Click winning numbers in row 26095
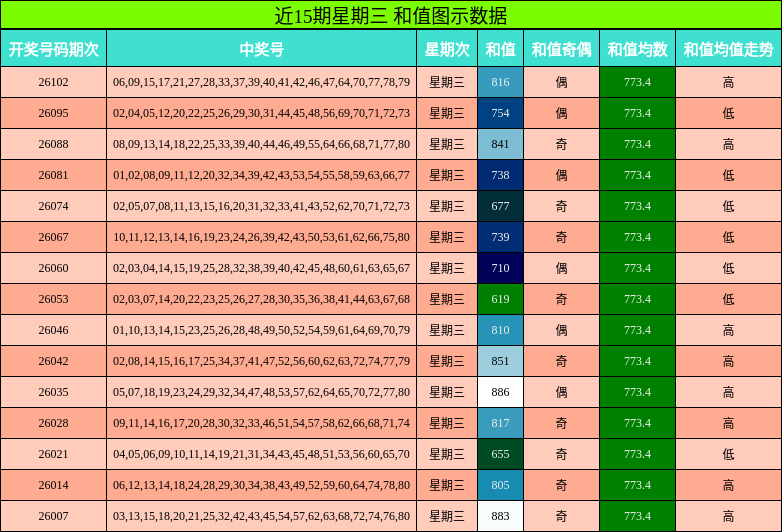 (261, 113)
